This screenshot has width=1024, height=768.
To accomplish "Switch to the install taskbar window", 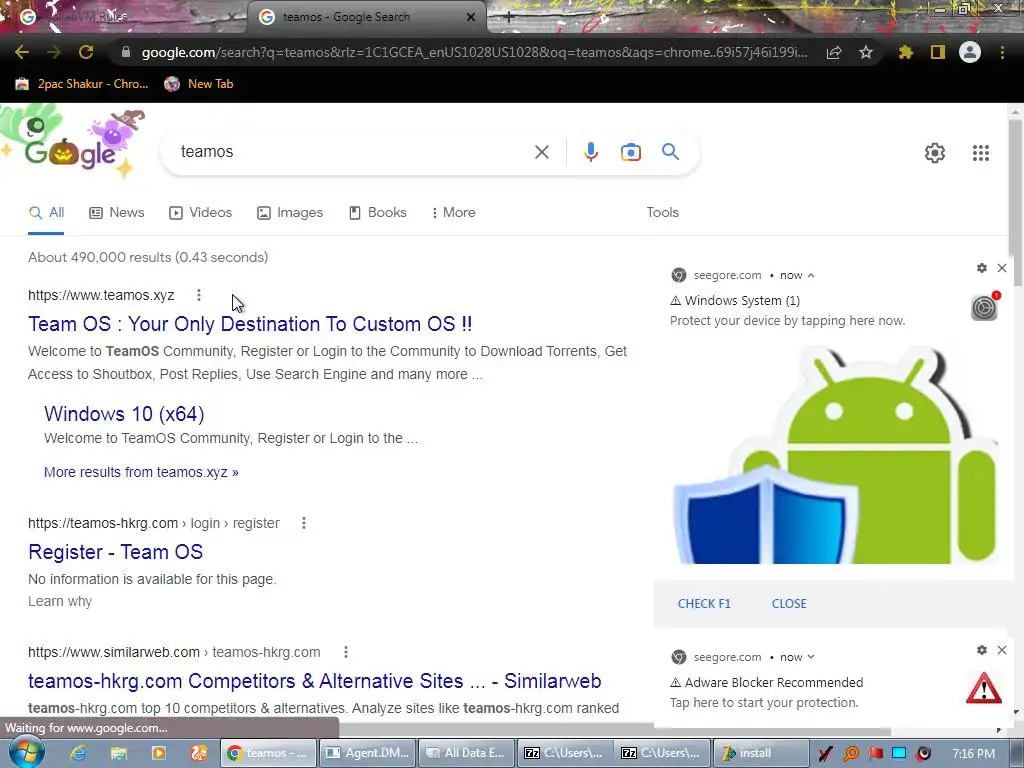I will click(761, 753).
